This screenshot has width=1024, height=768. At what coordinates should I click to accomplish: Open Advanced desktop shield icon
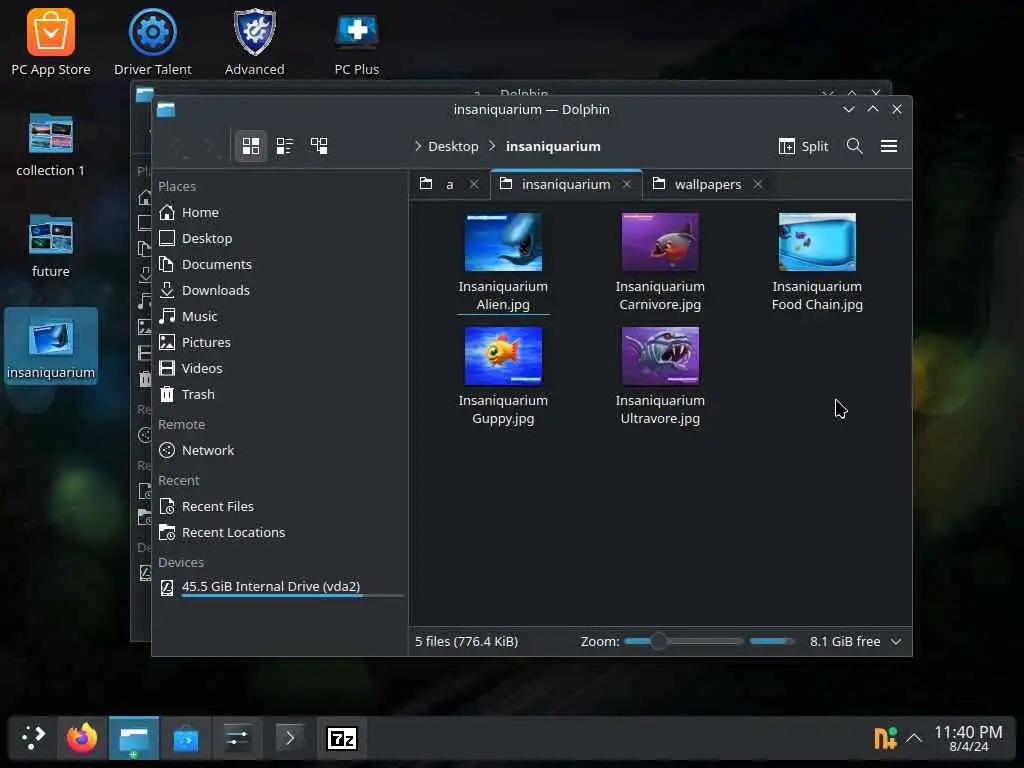pyautogui.click(x=255, y=42)
